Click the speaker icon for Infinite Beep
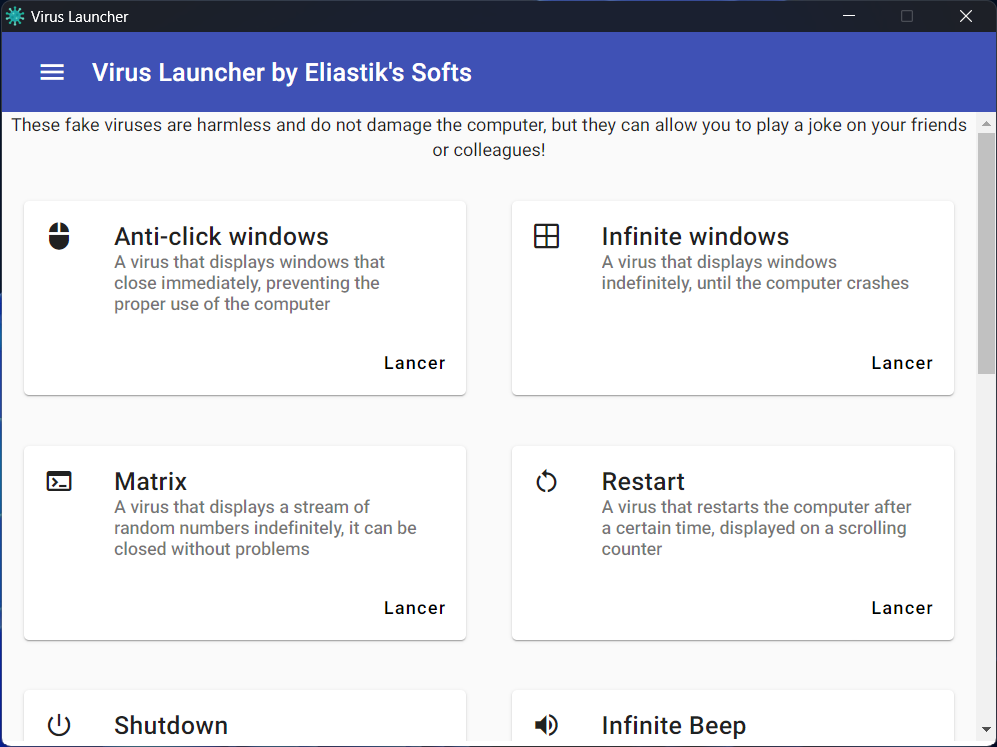Viewport: 997px width, 747px height. tap(546, 725)
